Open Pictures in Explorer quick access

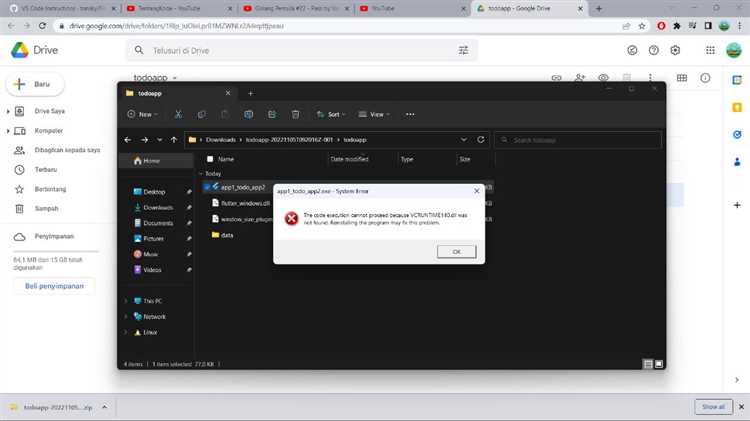149,238
